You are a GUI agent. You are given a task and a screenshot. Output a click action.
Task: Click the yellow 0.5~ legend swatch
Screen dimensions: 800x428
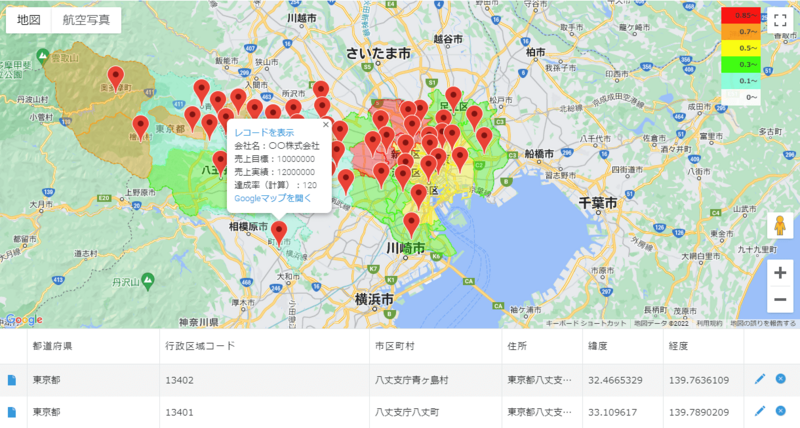(740, 48)
